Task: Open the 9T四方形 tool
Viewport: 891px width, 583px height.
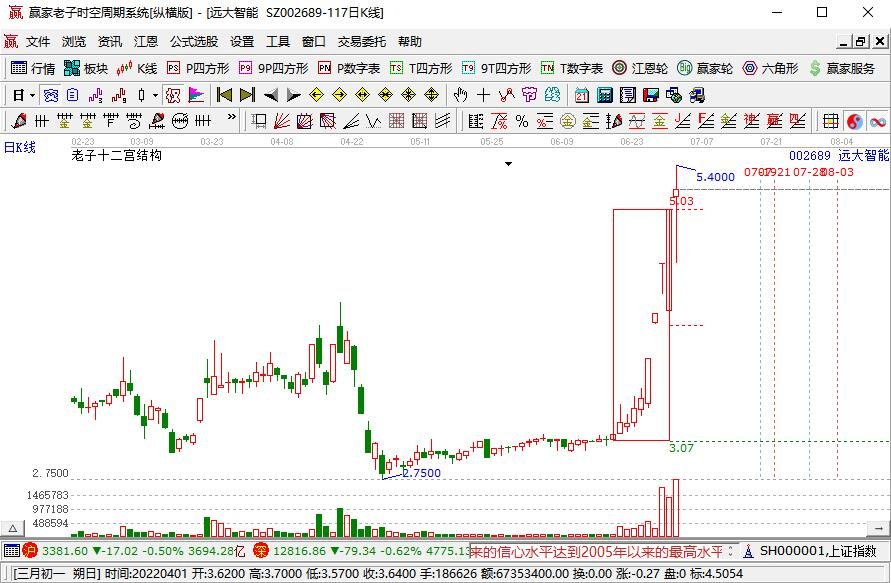Action: (496, 68)
